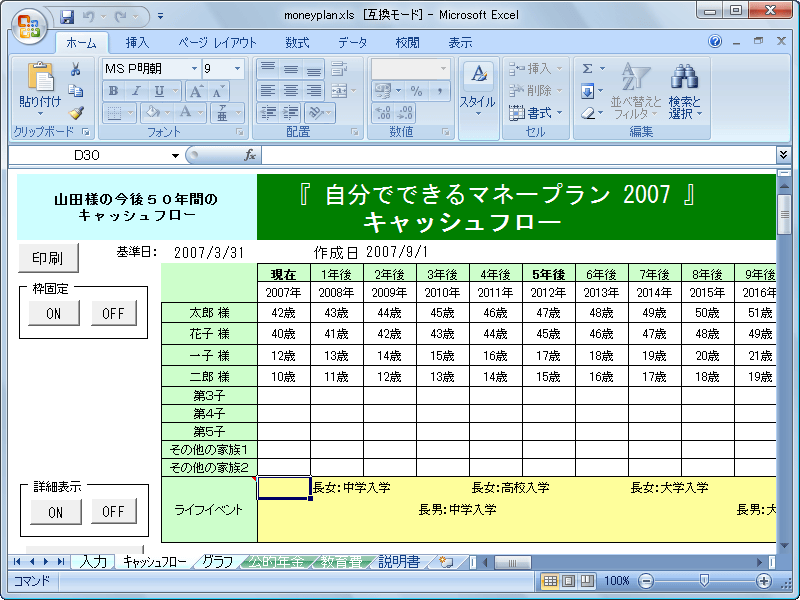The height and width of the screenshot is (600, 800).
Task: Expand the formula bar
Action: click(x=783, y=155)
